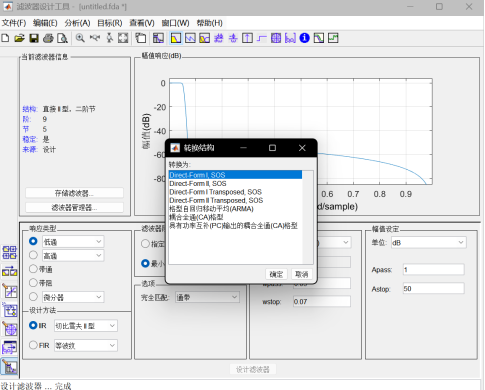This screenshot has height=390, width=485.
Task: Open the Pole/Zero Plot toolbar icon
Action: tap(276, 38)
